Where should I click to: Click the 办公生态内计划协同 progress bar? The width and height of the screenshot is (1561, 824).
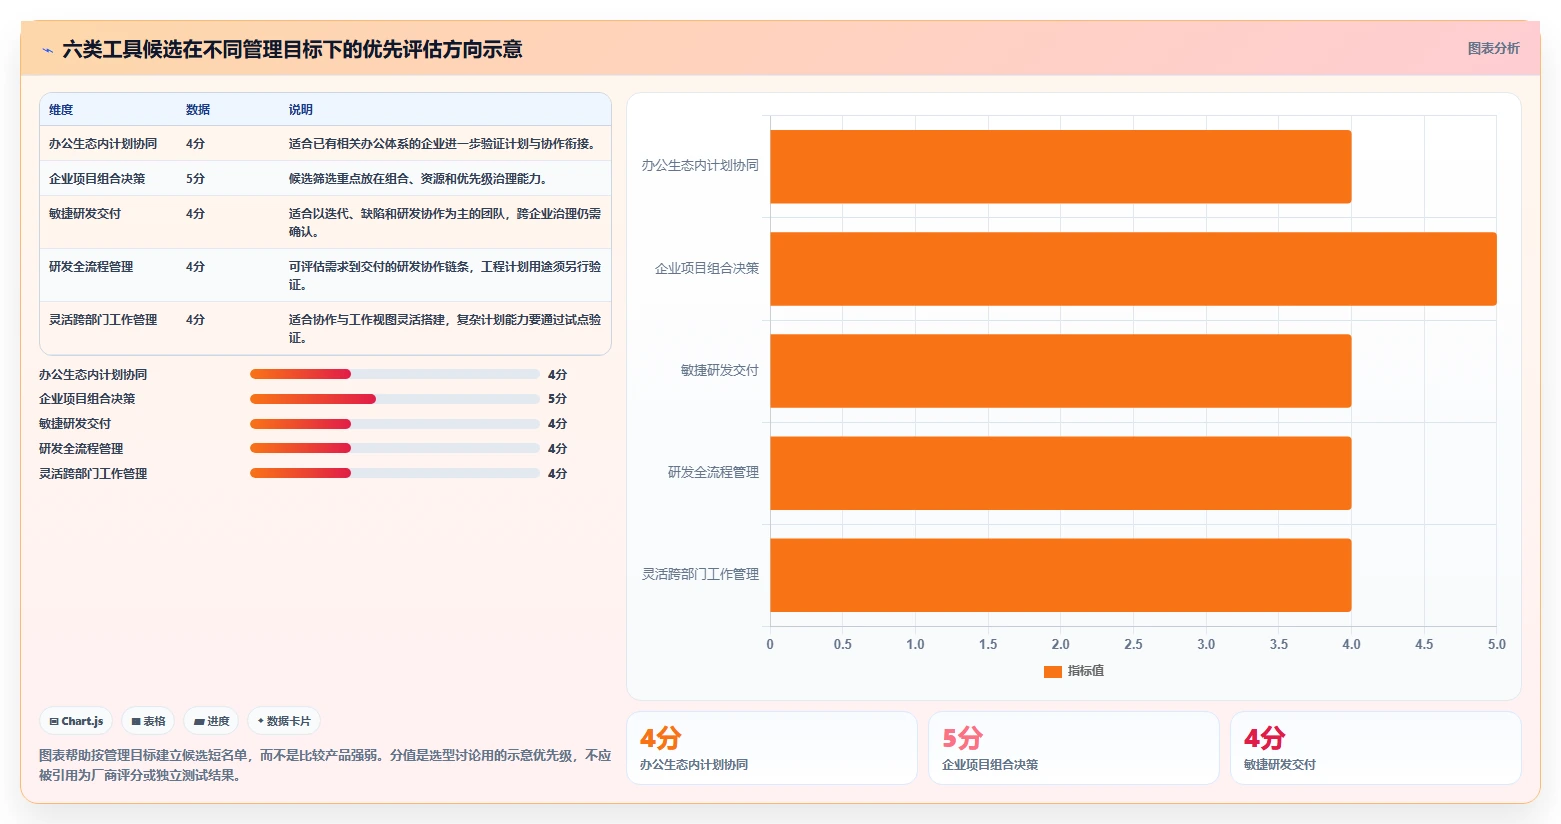coord(395,374)
